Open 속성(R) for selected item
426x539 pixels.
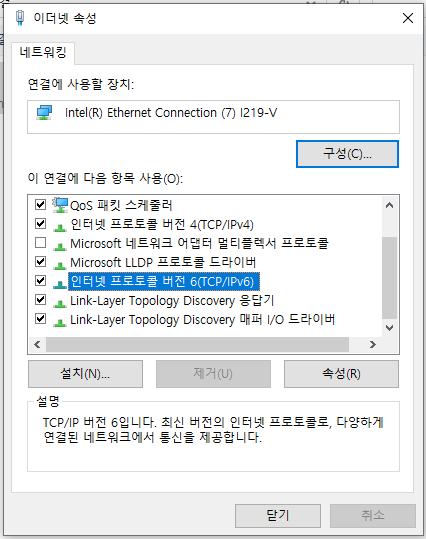[x=341, y=374]
